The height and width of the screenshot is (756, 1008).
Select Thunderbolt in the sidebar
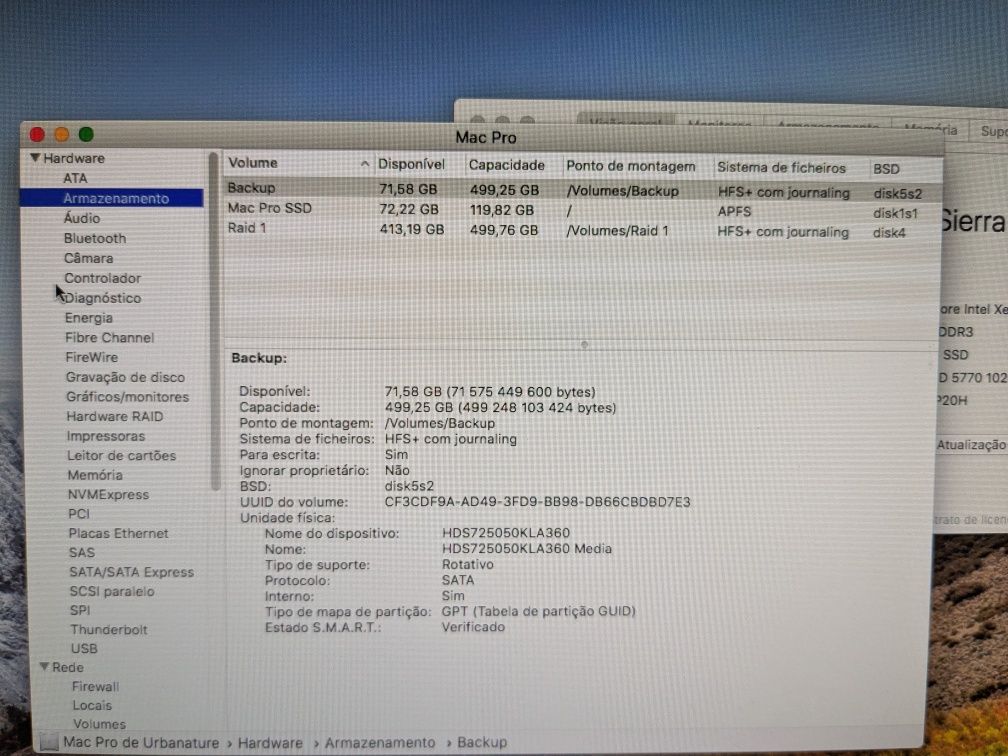(x=109, y=629)
